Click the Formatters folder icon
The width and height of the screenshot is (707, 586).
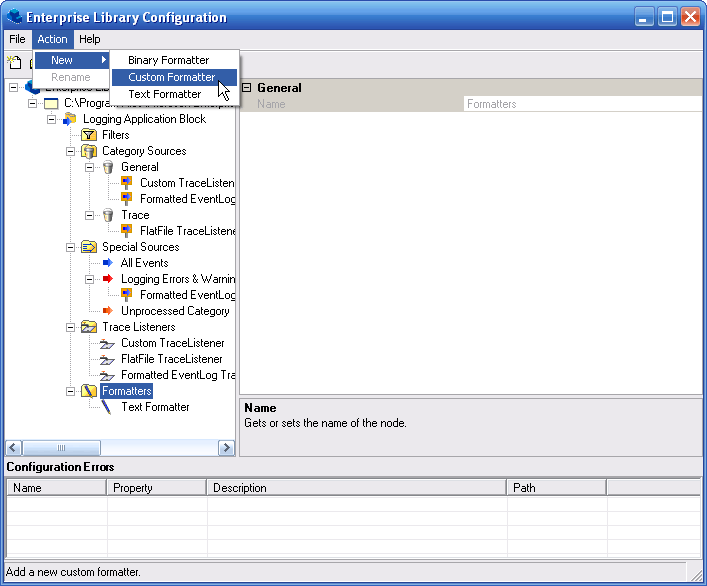(89, 391)
